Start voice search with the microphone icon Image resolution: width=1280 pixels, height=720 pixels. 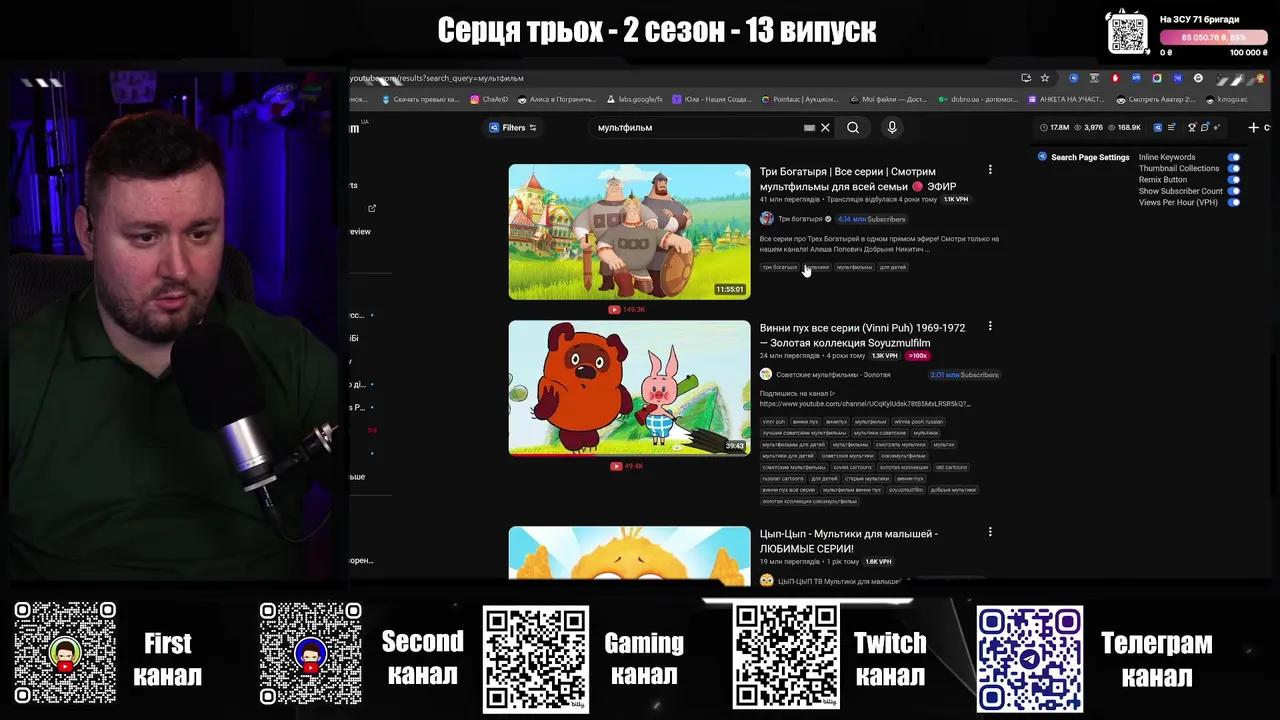pyautogui.click(x=892, y=128)
